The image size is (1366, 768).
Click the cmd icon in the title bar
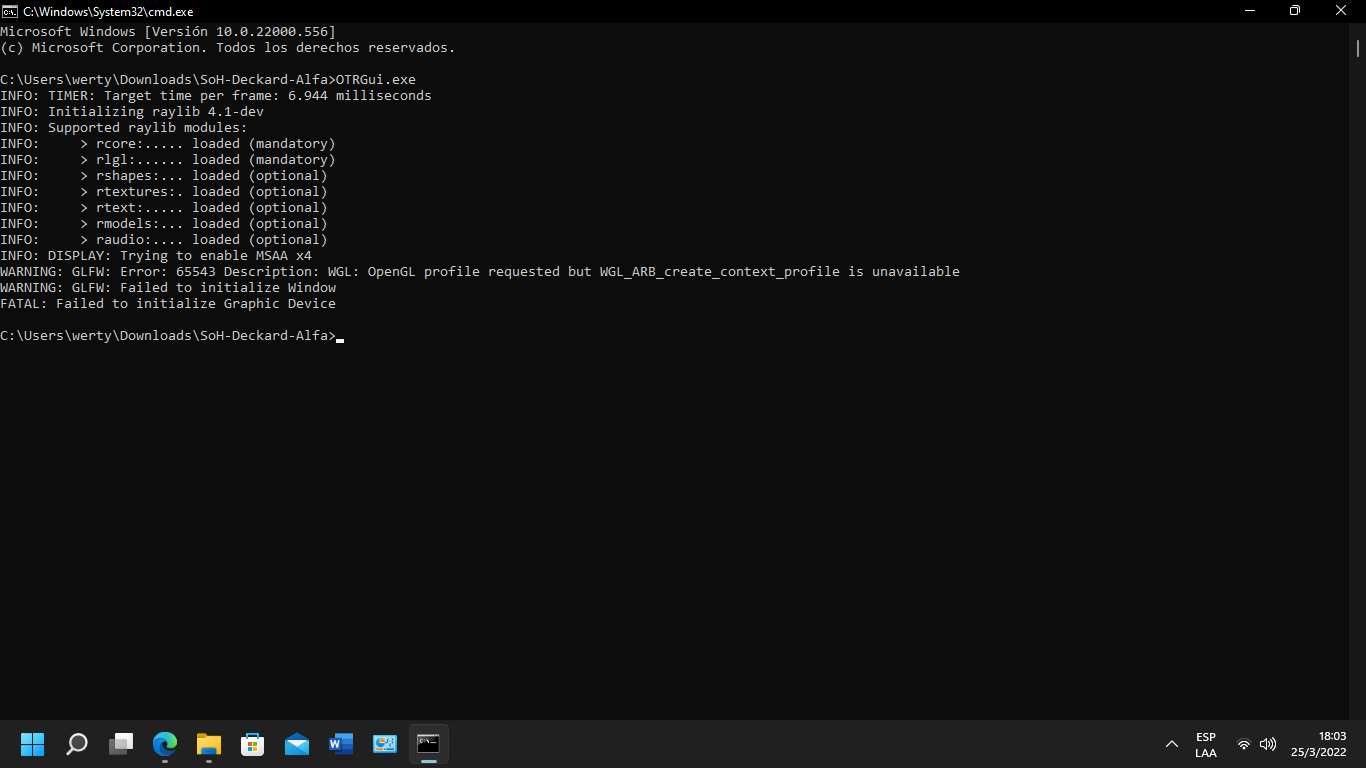click(11, 11)
